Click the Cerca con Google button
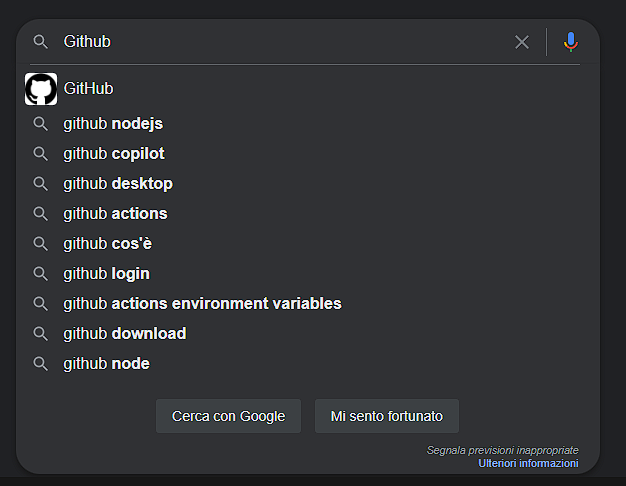Image resolution: width=626 pixels, height=486 pixels. coord(228,416)
